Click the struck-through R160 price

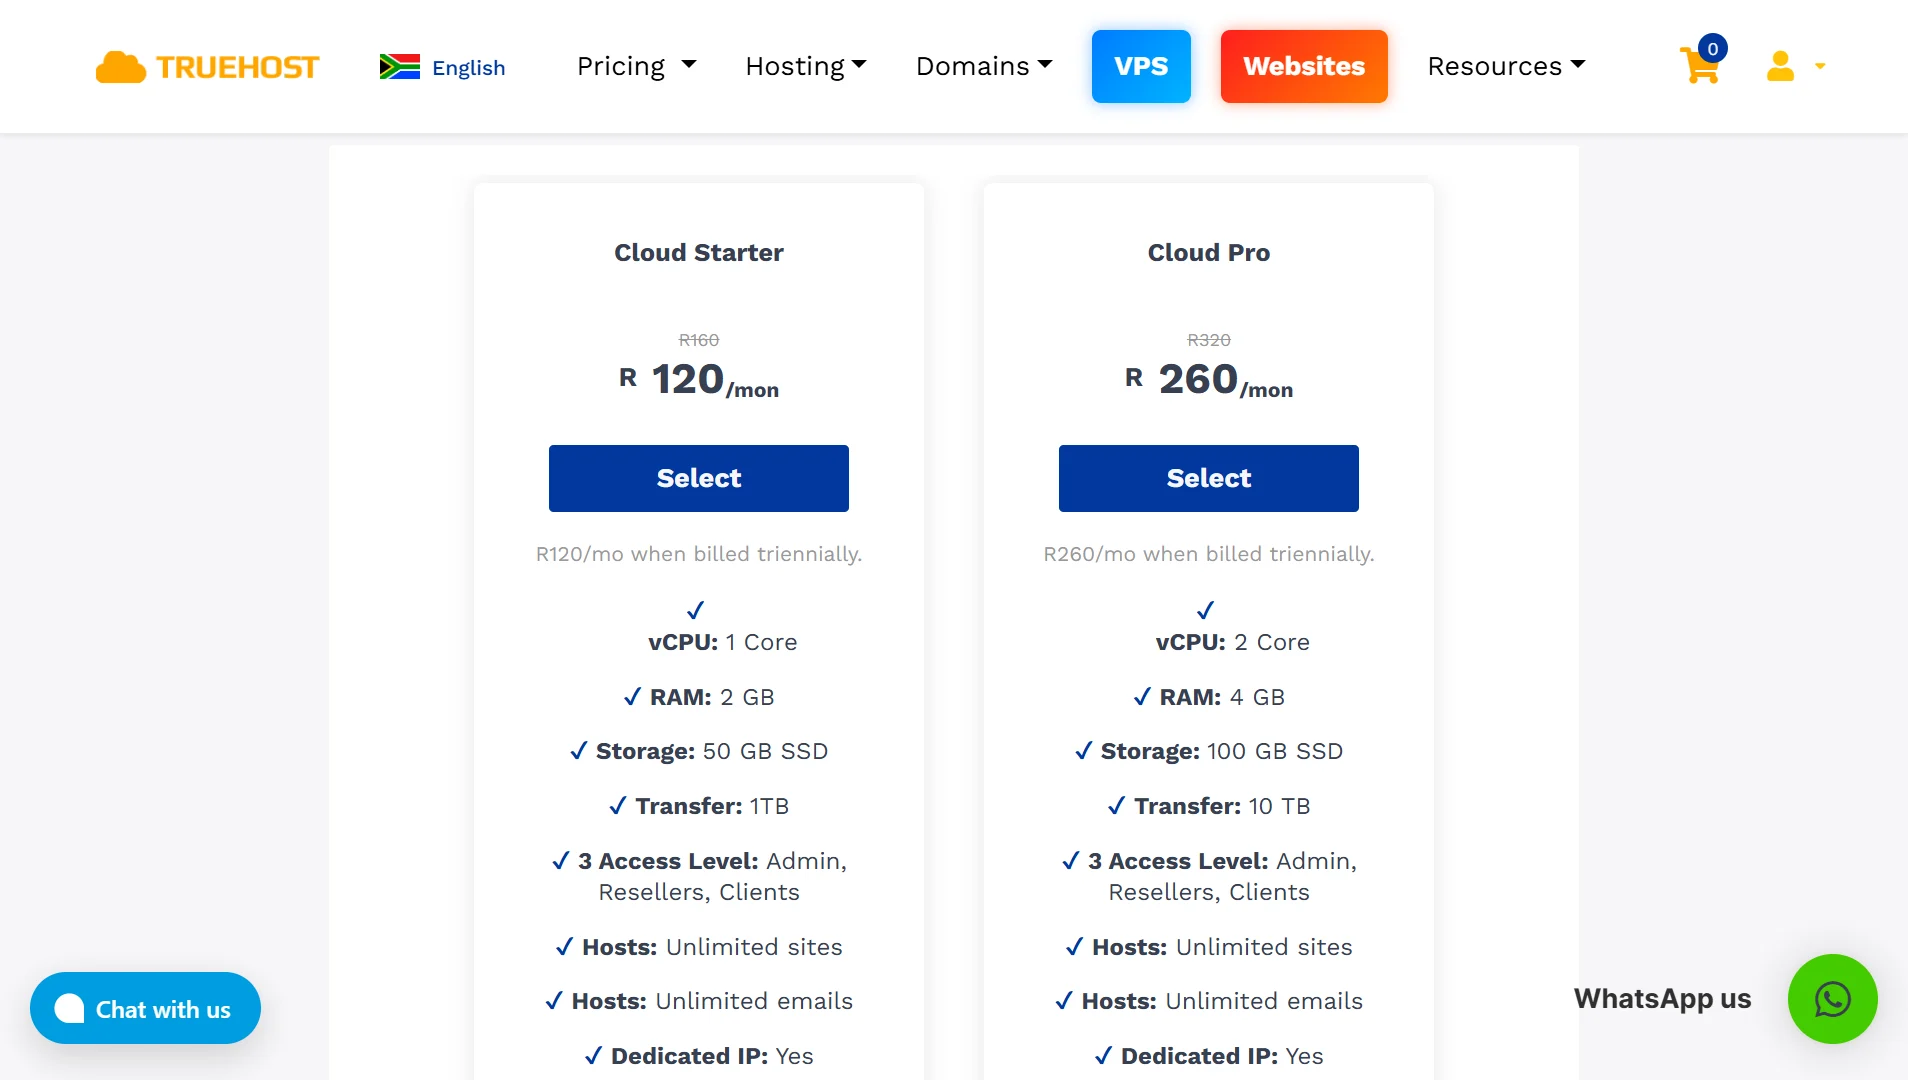coord(699,340)
